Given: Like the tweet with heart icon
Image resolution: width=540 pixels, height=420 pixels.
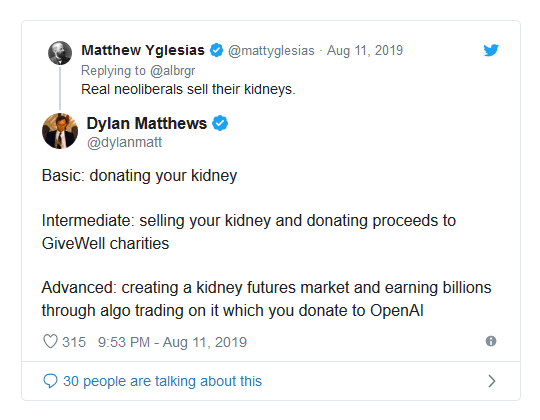Looking at the screenshot, I should (x=50, y=342).
